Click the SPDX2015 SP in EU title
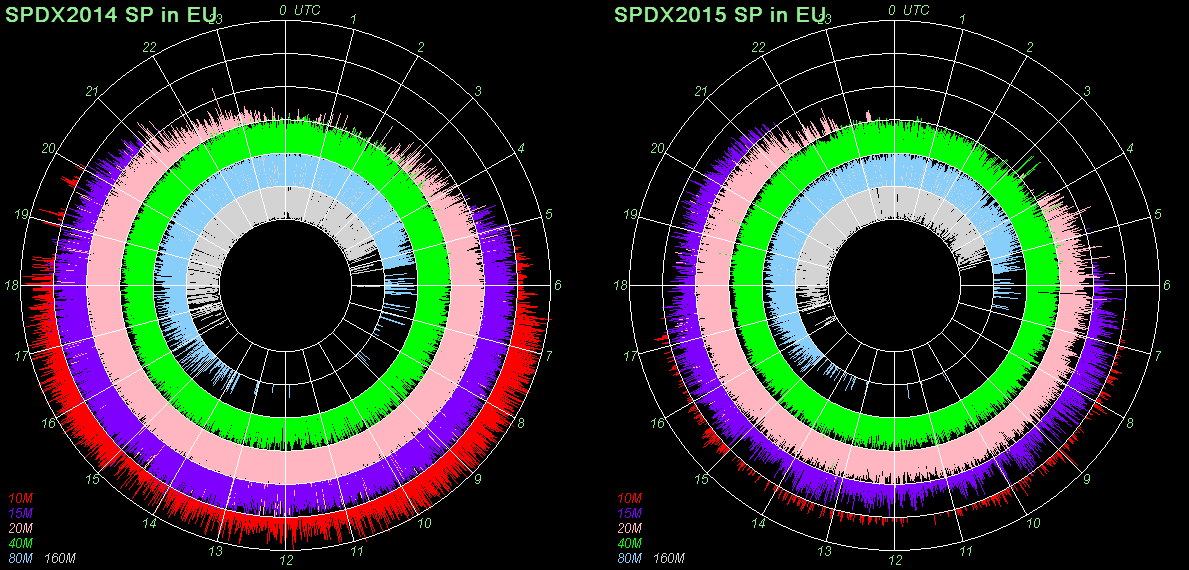The image size is (1189, 570). click(720, 15)
